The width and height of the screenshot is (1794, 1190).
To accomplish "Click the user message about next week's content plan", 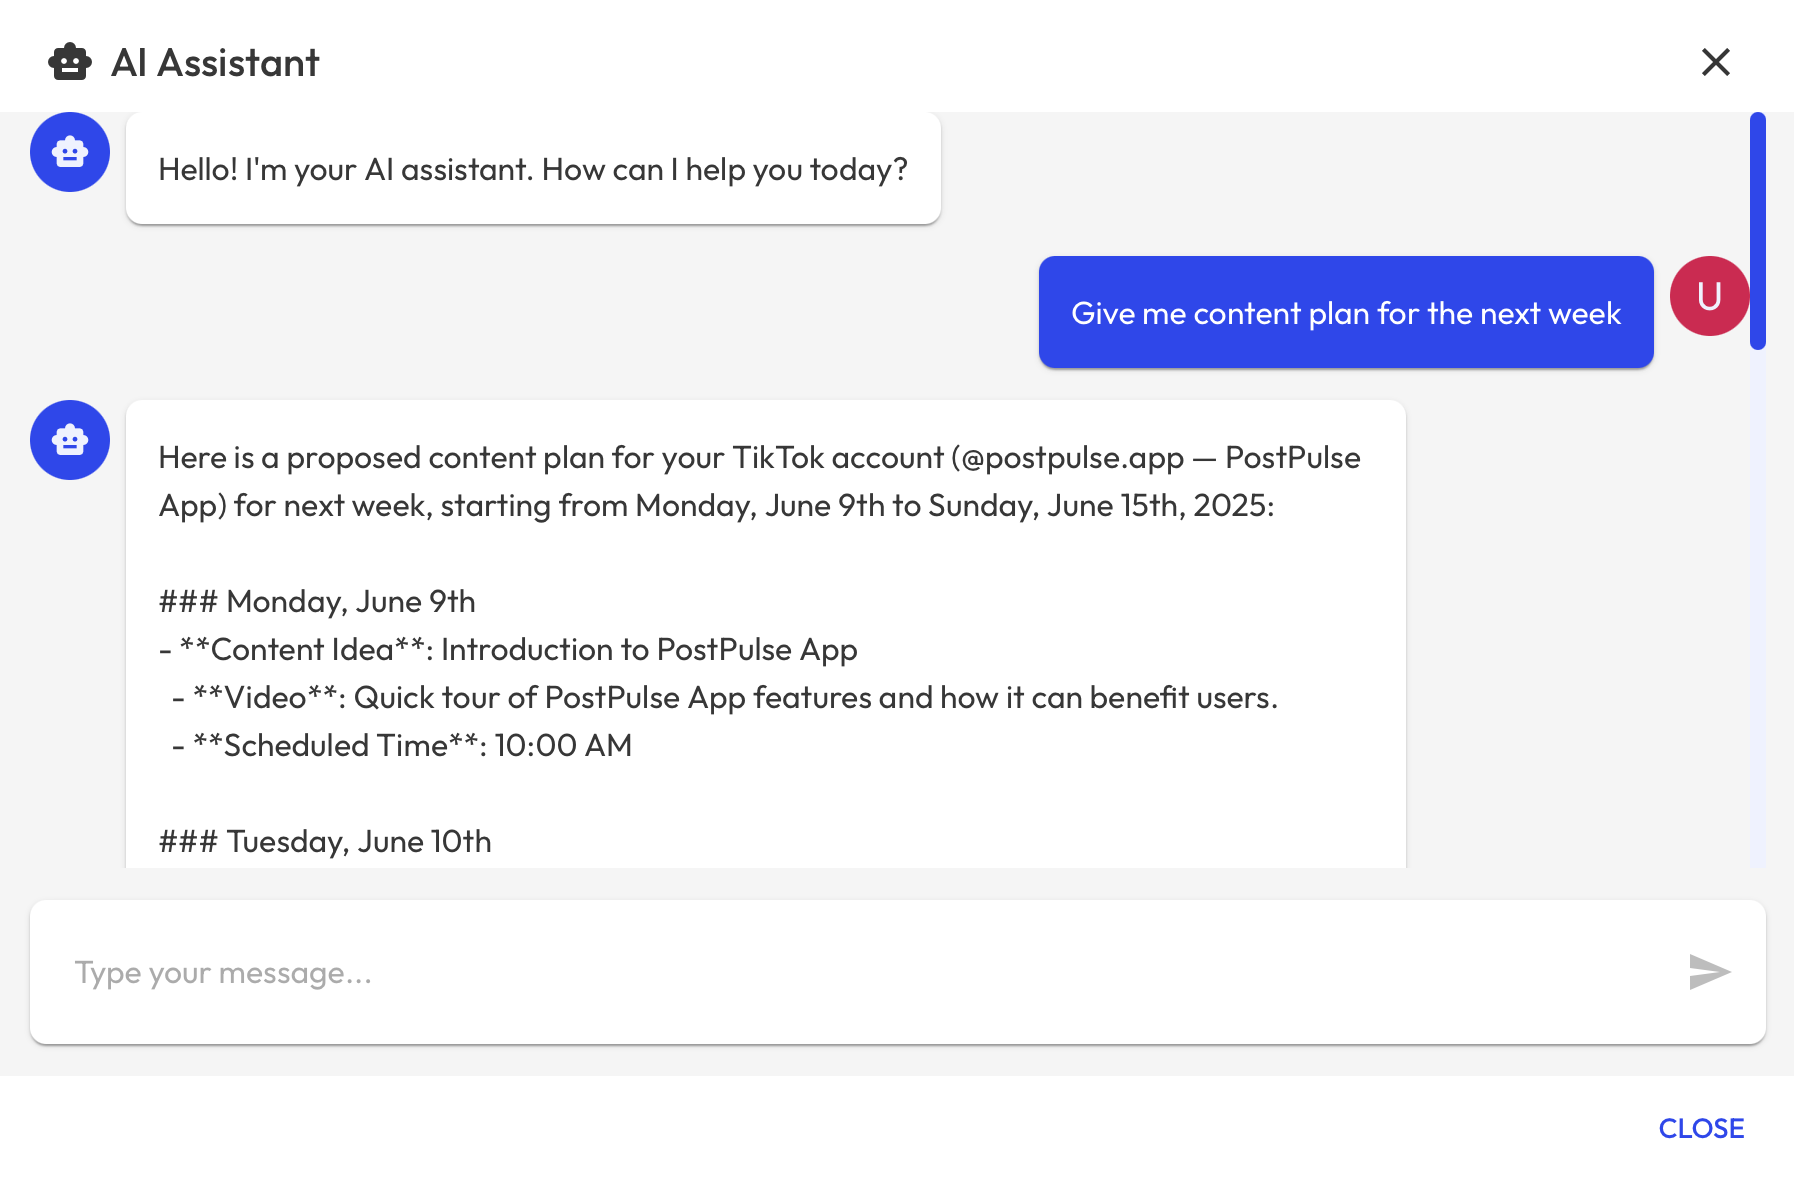I will click(x=1345, y=313).
